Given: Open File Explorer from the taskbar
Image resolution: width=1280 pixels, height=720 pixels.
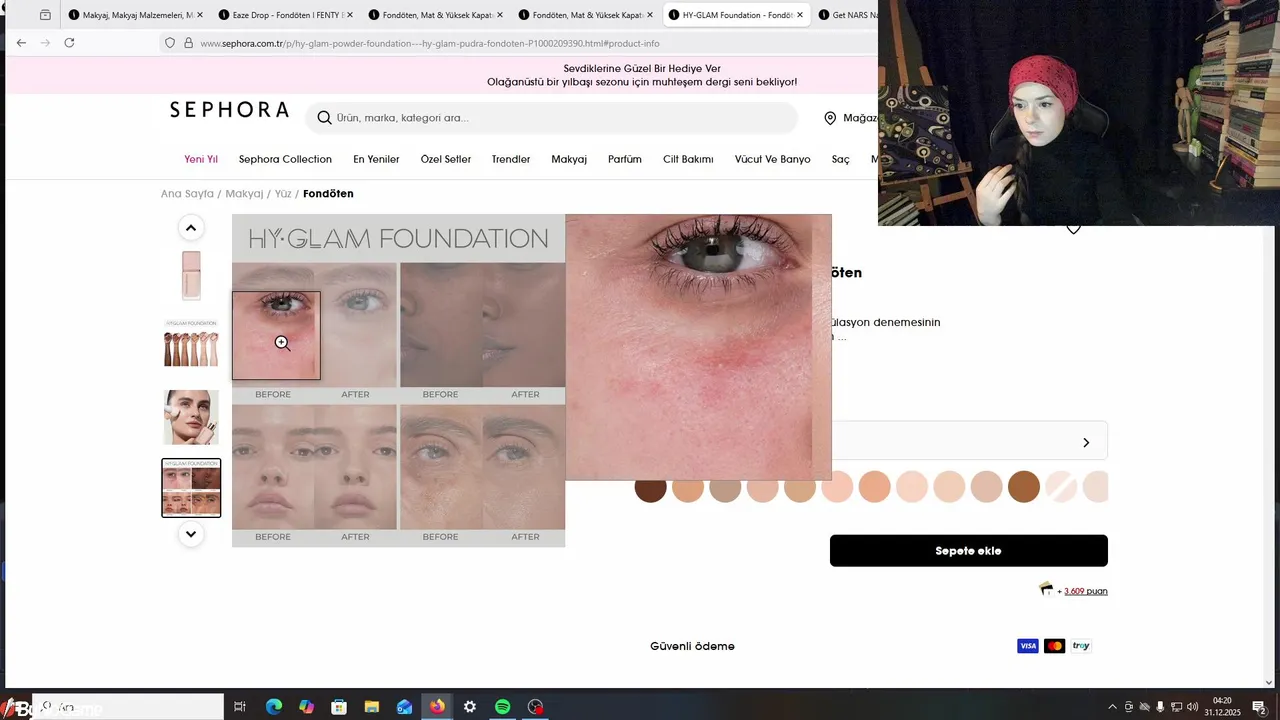Looking at the screenshot, I should (x=371, y=707).
